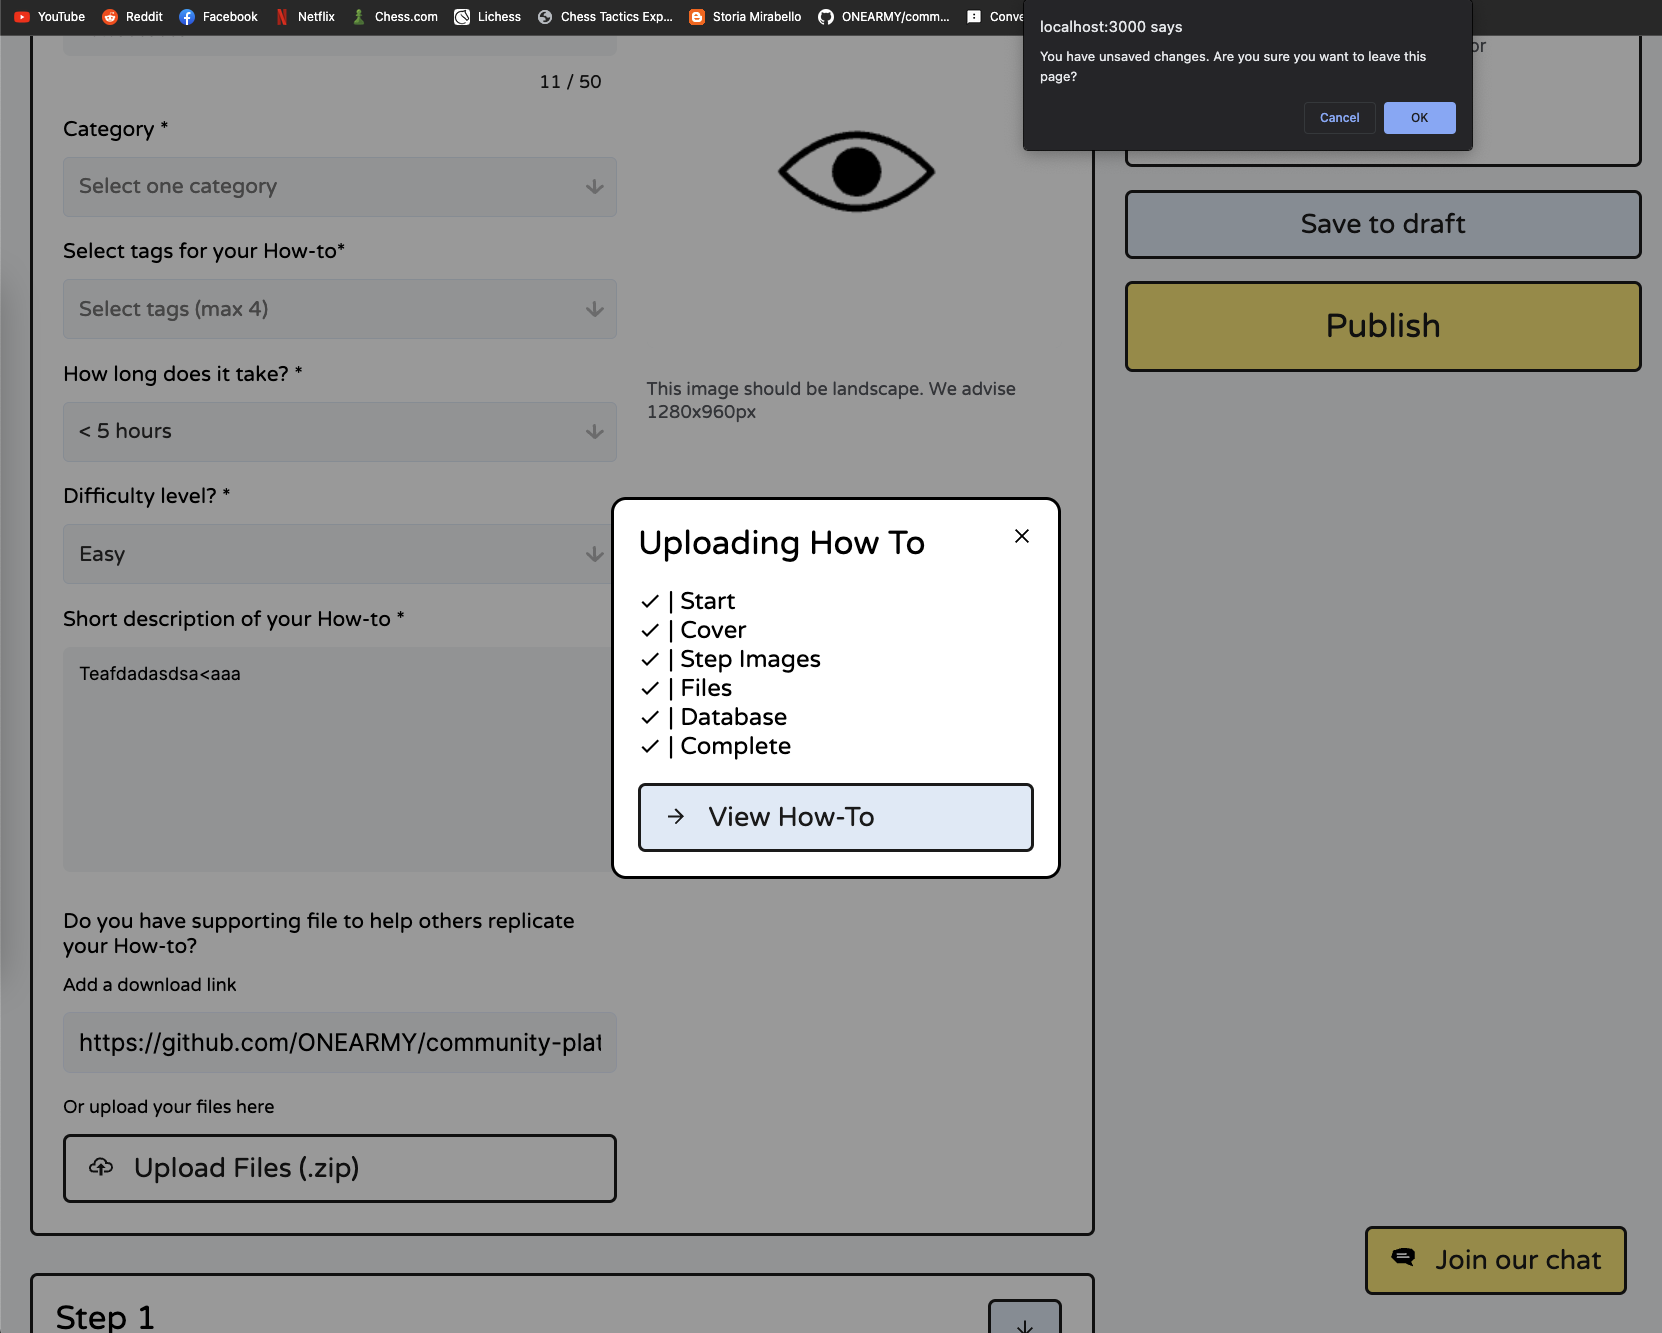Click Upload Files (.zip) button
This screenshot has height=1333, width=1662.
pyautogui.click(x=340, y=1168)
